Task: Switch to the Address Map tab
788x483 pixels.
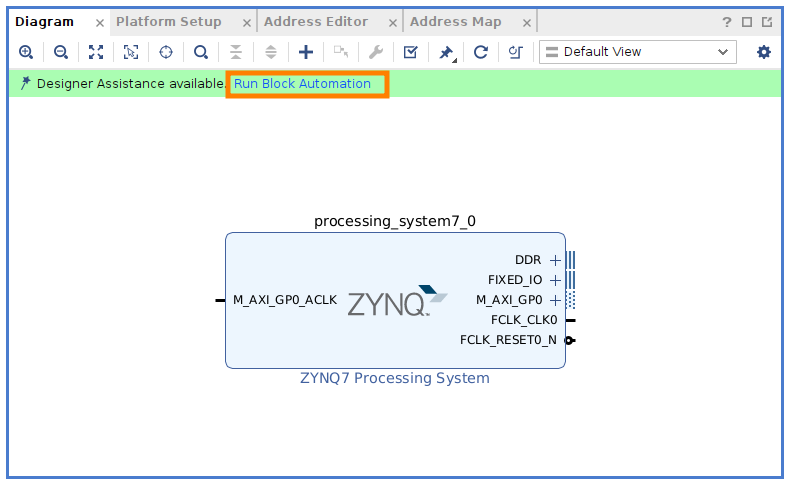Action: pos(456,22)
